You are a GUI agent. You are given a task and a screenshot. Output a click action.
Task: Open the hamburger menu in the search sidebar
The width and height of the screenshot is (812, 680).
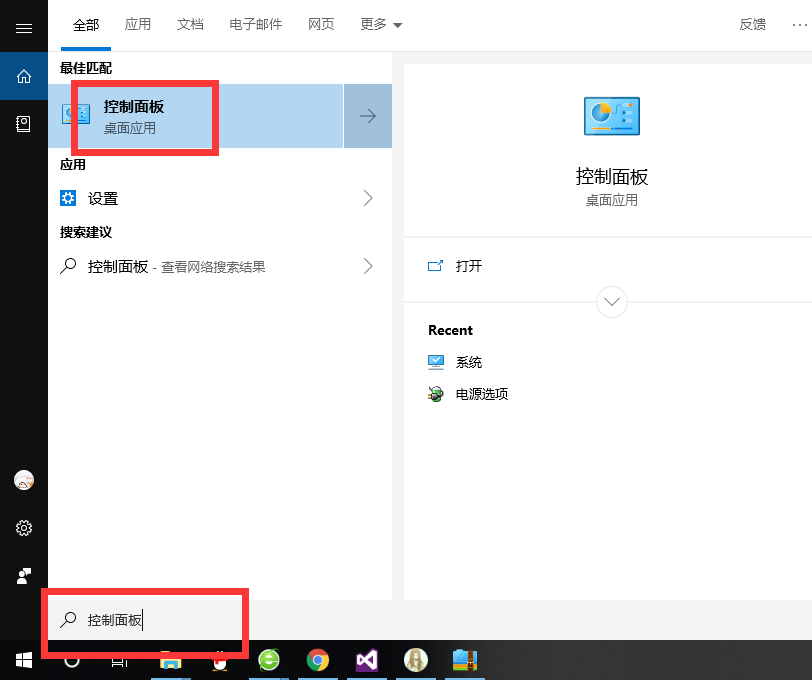[24, 28]
